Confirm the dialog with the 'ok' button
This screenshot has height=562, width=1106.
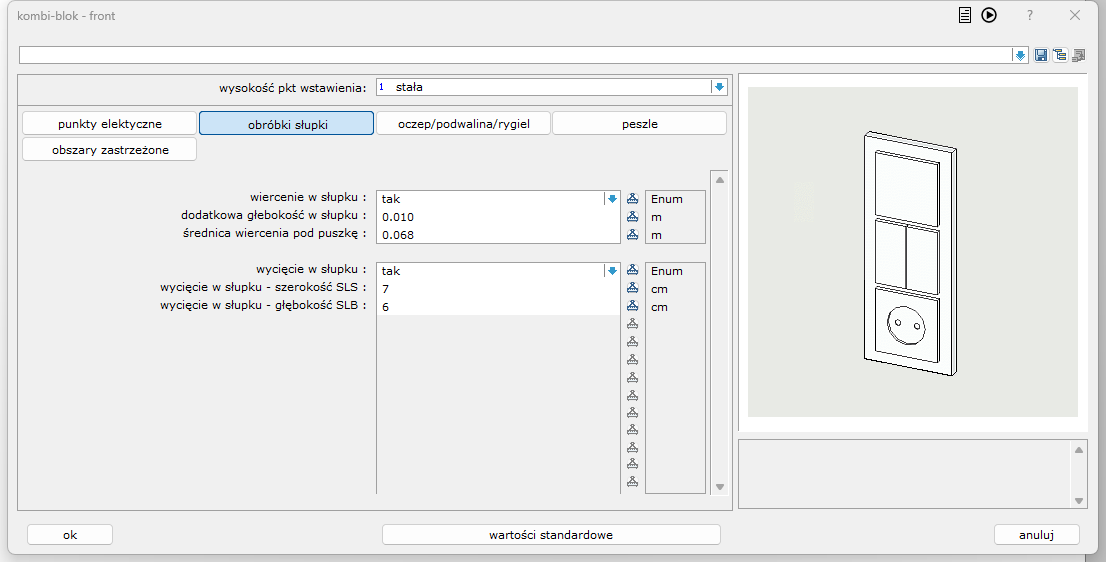pos(70,535)
